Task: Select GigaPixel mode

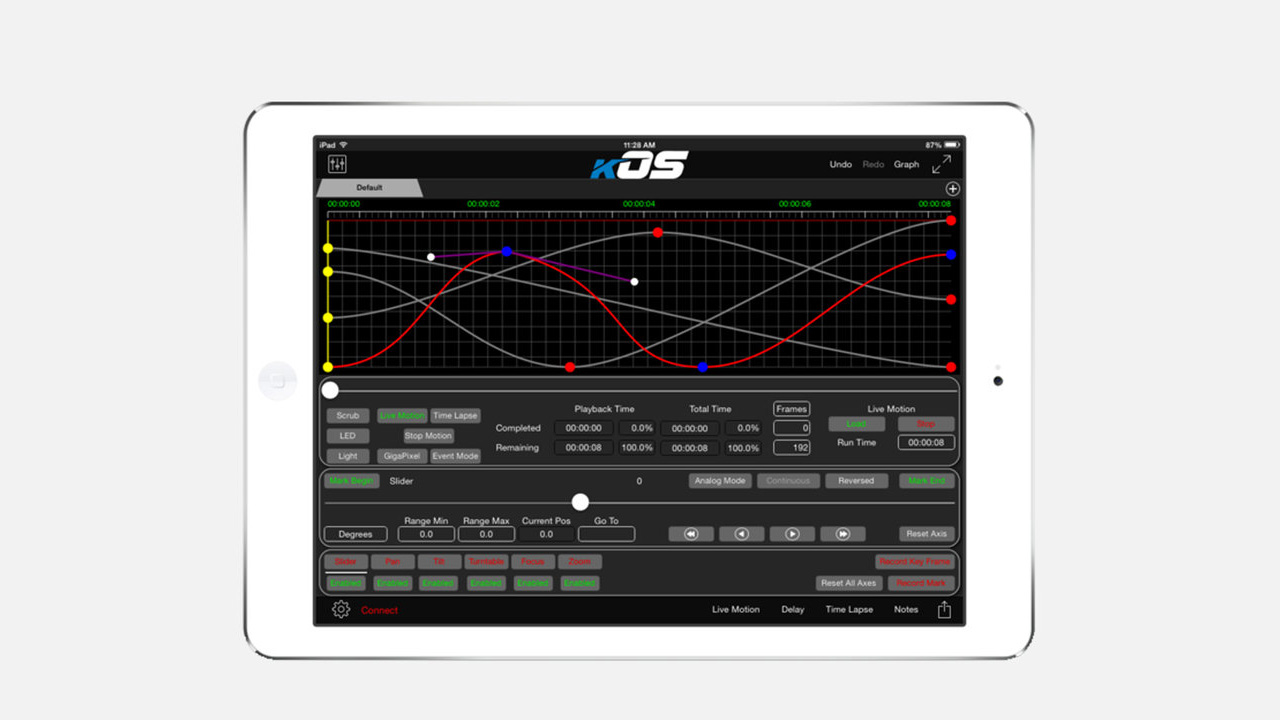Action: click(403, 456)
